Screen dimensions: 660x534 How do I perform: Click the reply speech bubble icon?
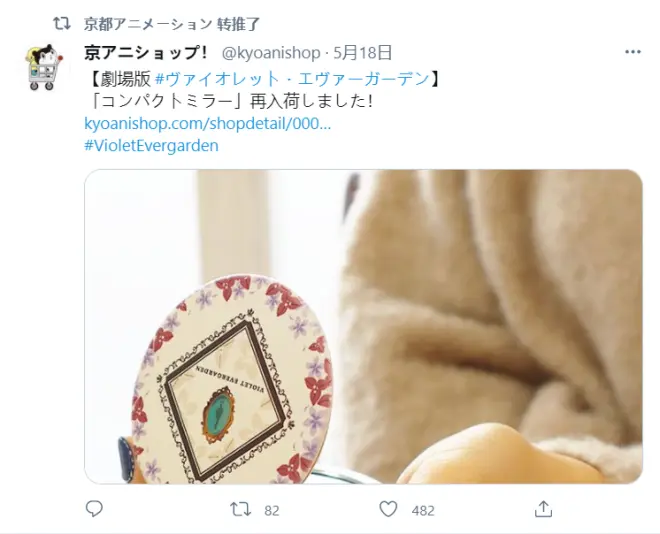[x=94, y=509]
